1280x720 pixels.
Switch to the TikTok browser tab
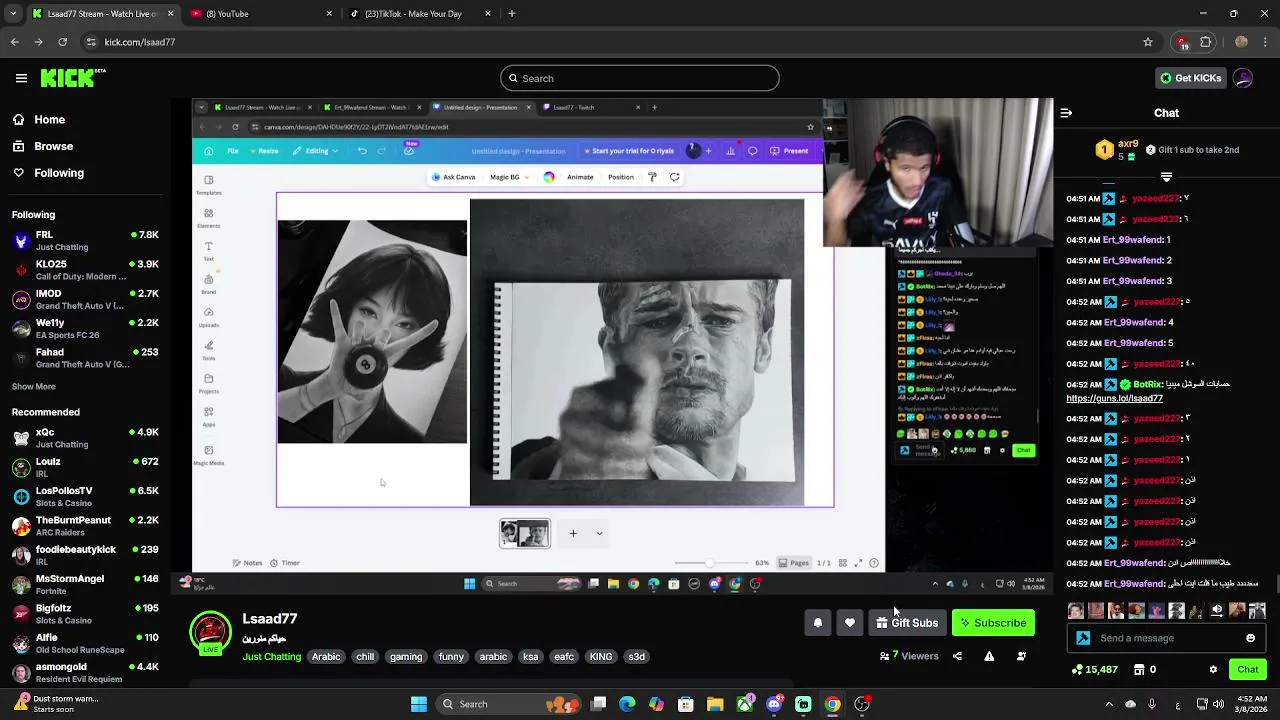click(420, 14)
